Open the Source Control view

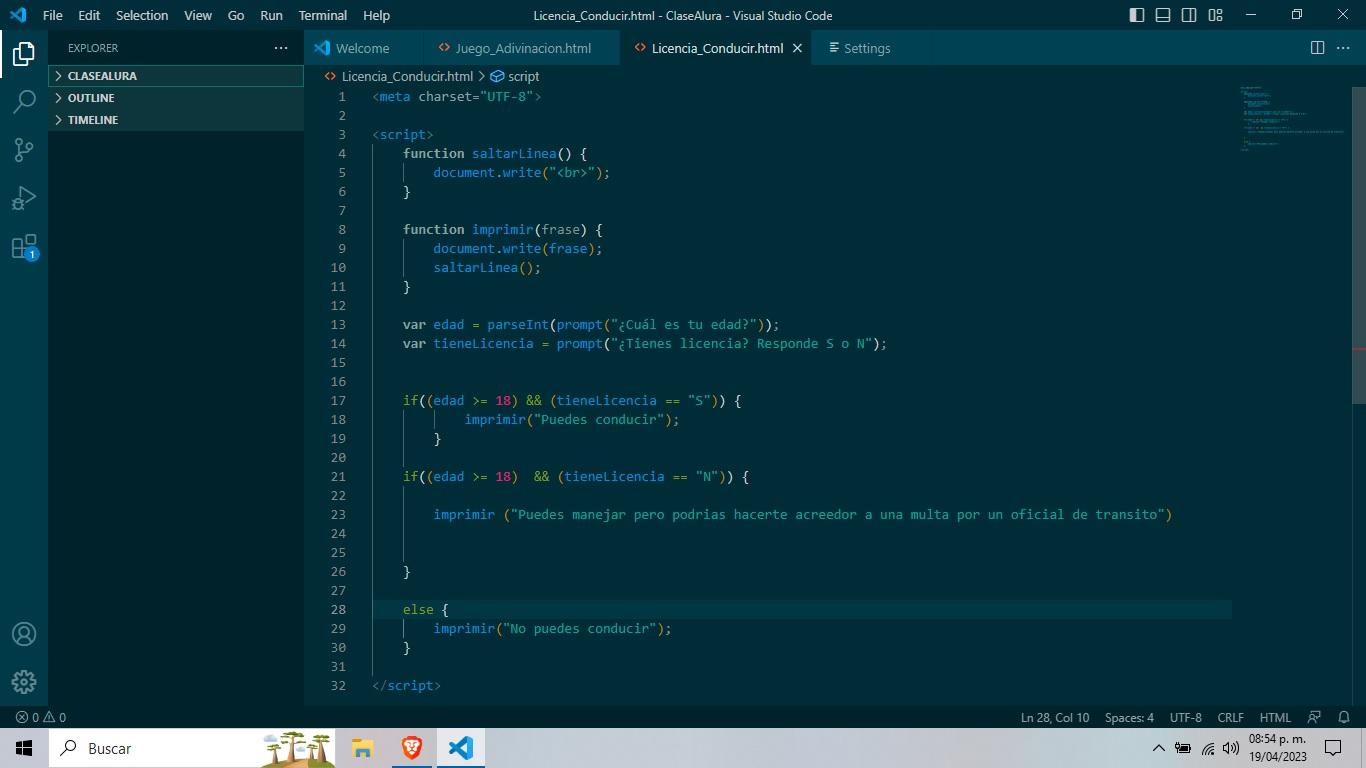pos(24,150)
